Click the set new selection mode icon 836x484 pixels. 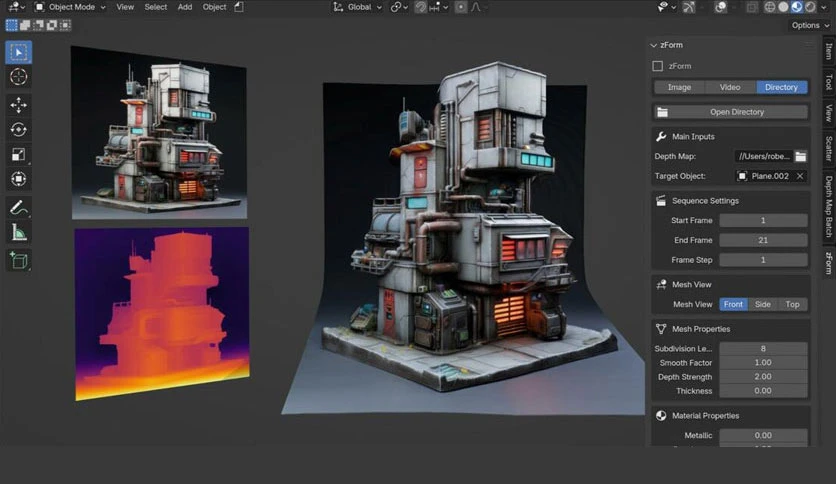tap(11, 25)
